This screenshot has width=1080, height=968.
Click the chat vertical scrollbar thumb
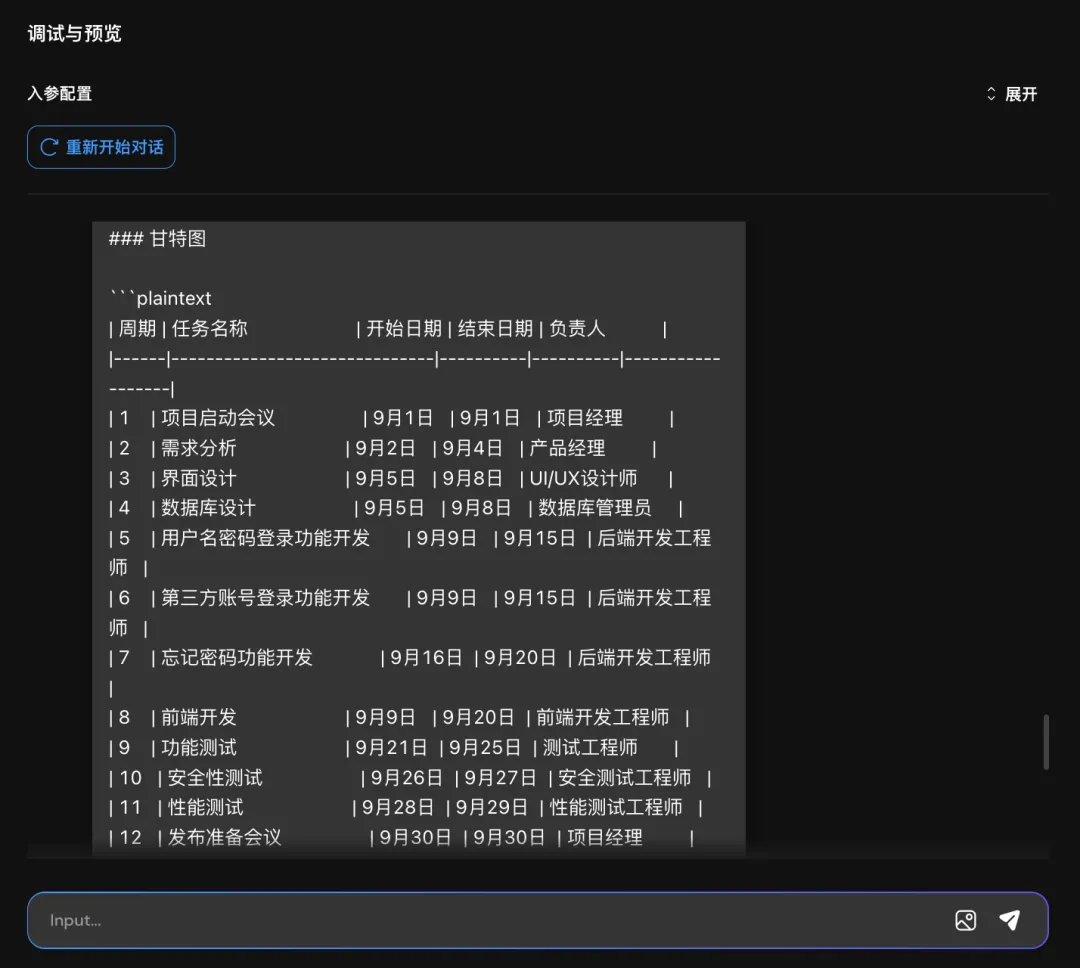click(x=1046, y=742)
